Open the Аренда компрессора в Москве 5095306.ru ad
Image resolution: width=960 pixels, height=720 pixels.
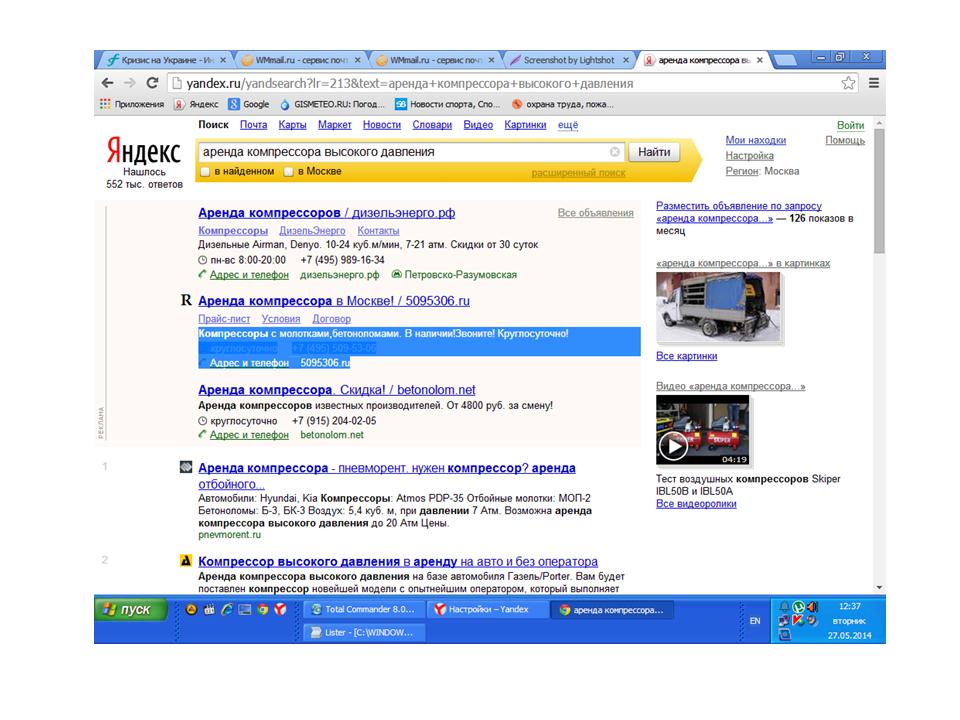click(x=334, y=301)
